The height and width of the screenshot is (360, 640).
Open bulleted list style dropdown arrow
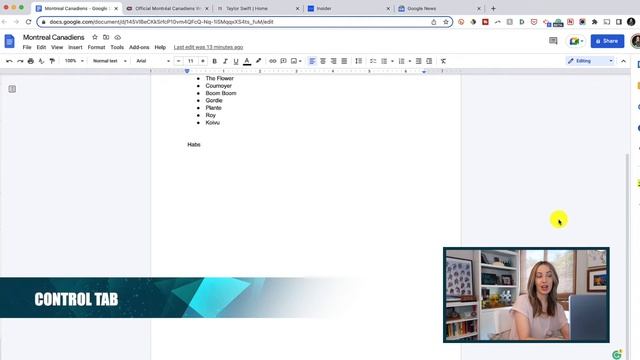392,61
